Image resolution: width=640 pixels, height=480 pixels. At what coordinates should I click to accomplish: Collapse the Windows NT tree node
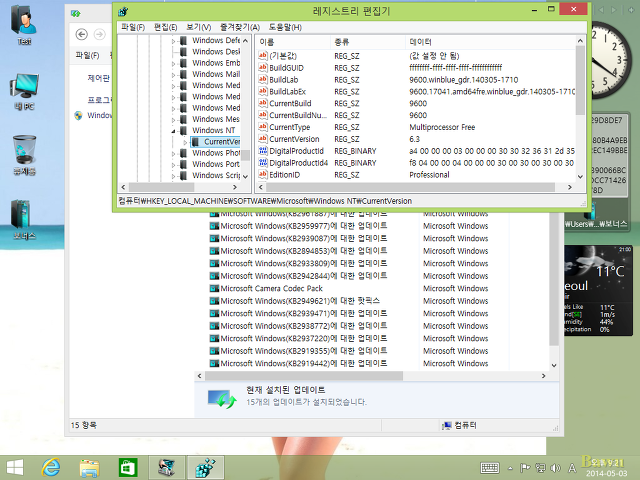pyautogui.click(x=173, y=131)
